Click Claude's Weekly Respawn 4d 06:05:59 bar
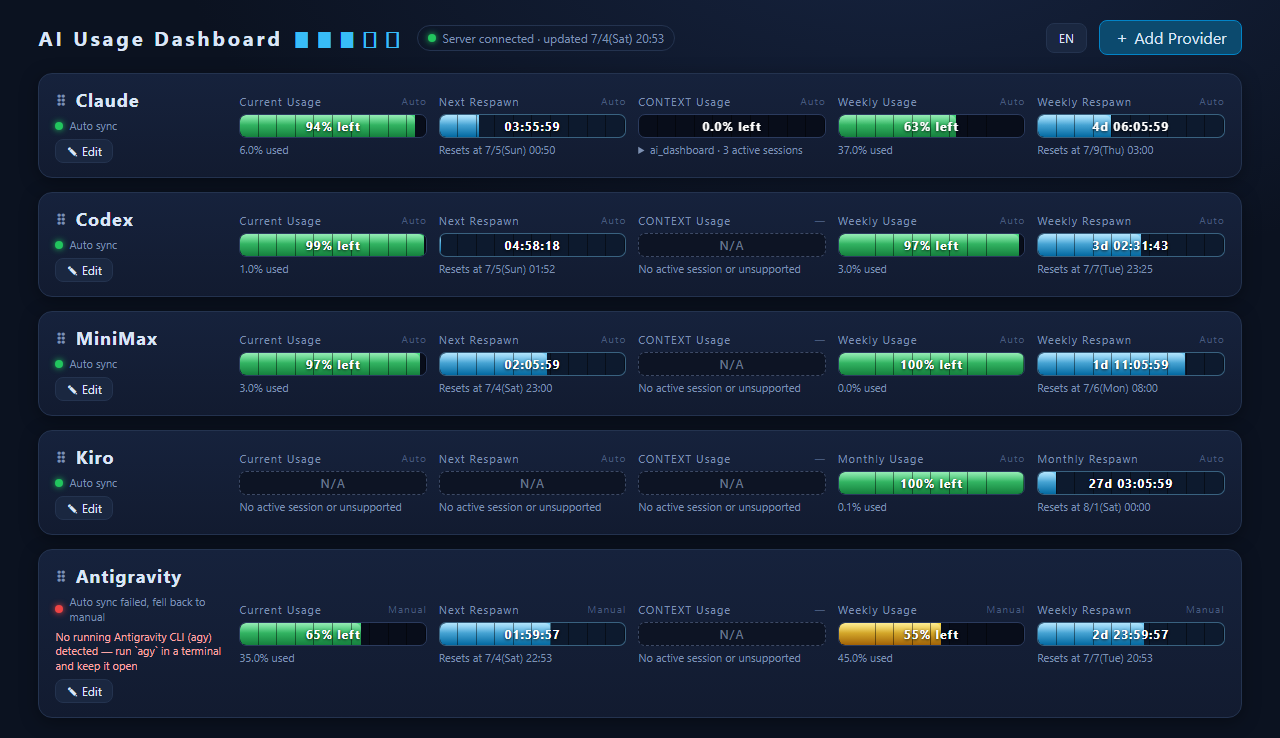The image size is (1280, 738). 1131,126
